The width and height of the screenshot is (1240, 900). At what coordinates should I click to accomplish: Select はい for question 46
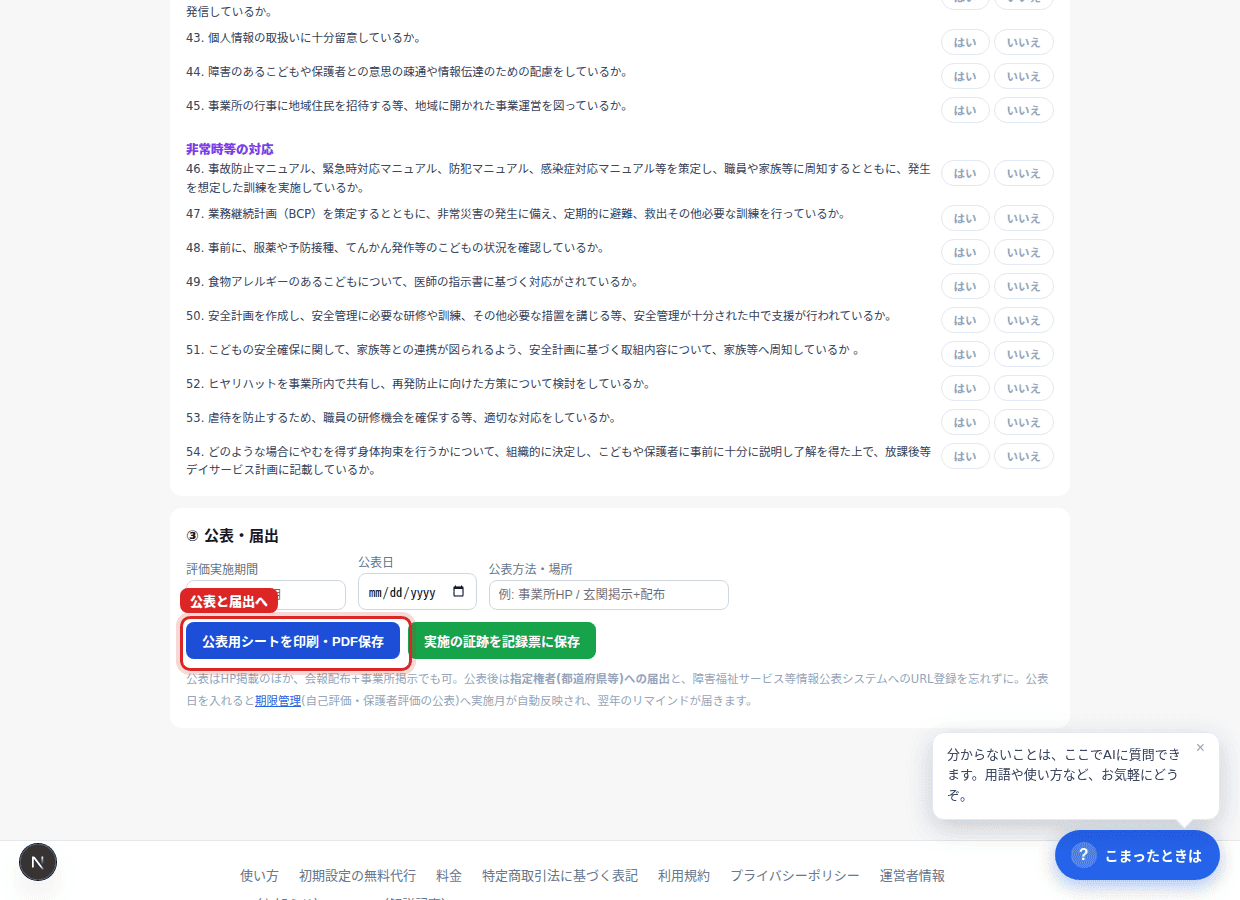tap(965, 173)
